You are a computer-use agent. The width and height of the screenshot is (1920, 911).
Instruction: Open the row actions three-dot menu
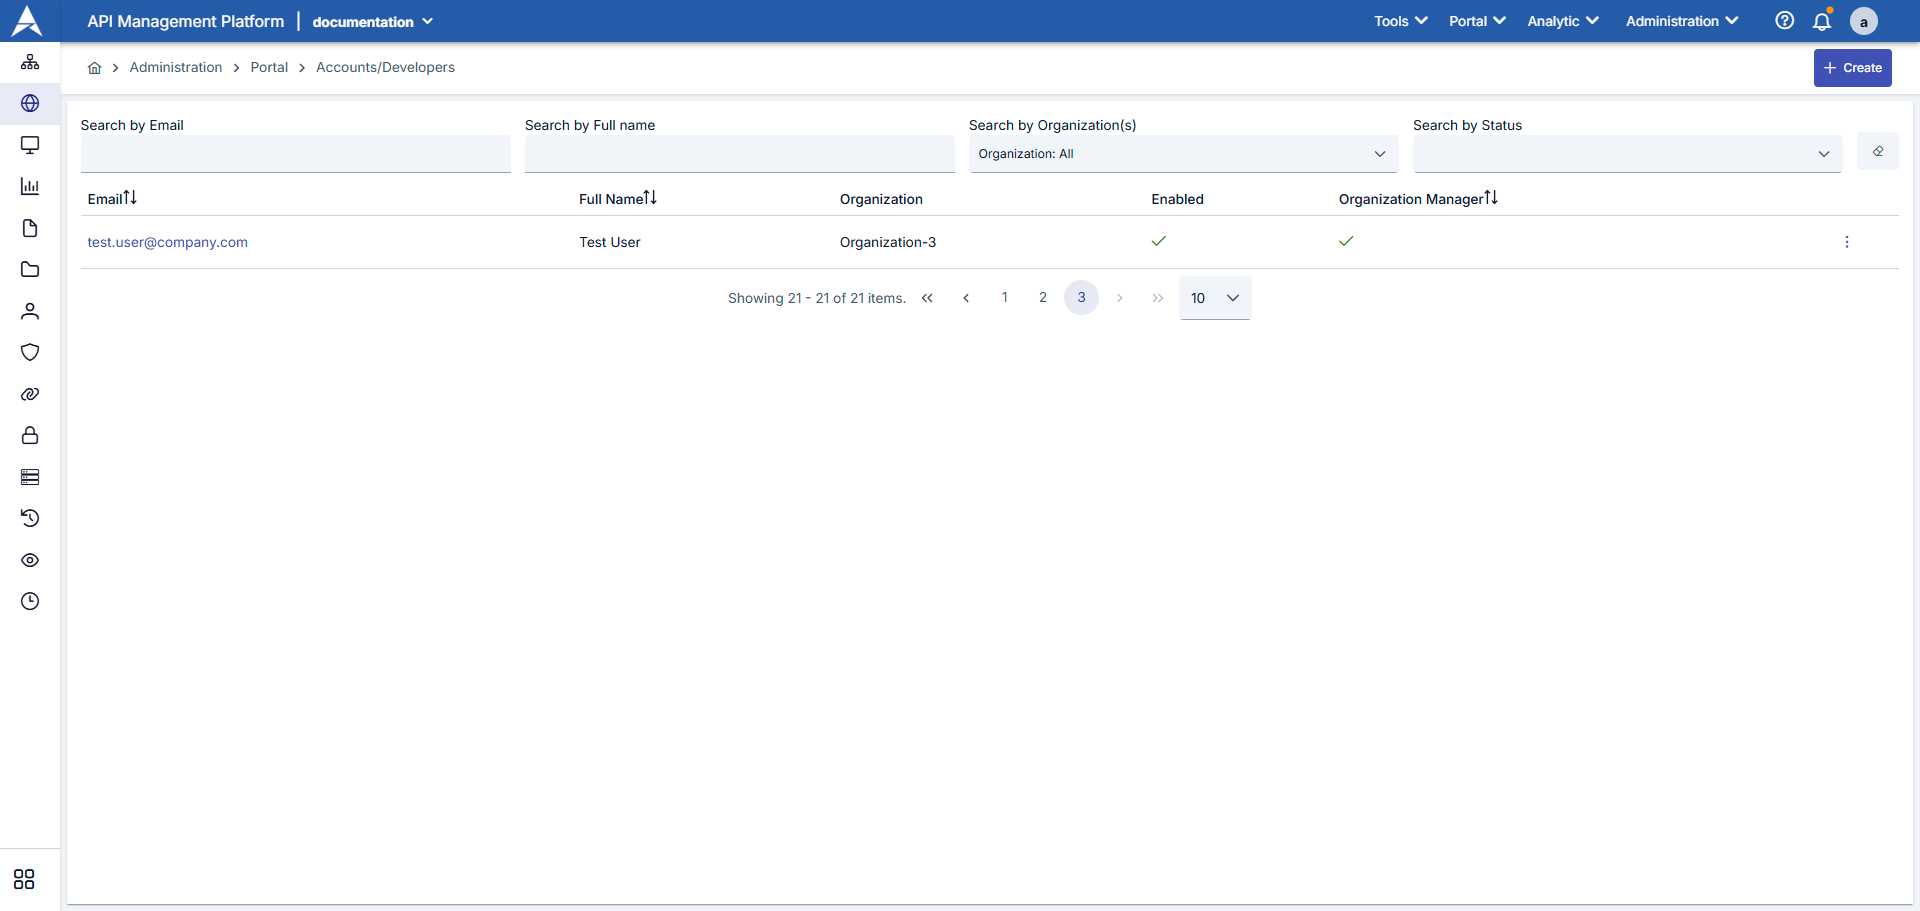pos(1846,242)
